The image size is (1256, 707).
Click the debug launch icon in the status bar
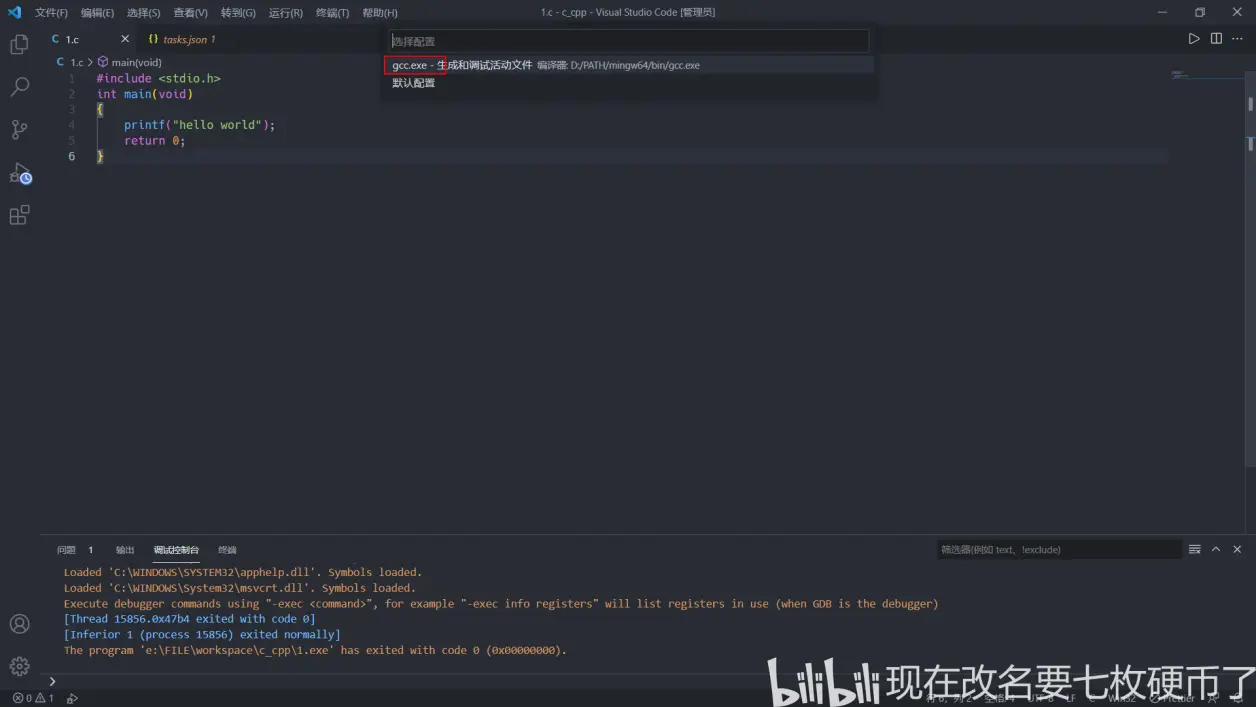[72, 698]
